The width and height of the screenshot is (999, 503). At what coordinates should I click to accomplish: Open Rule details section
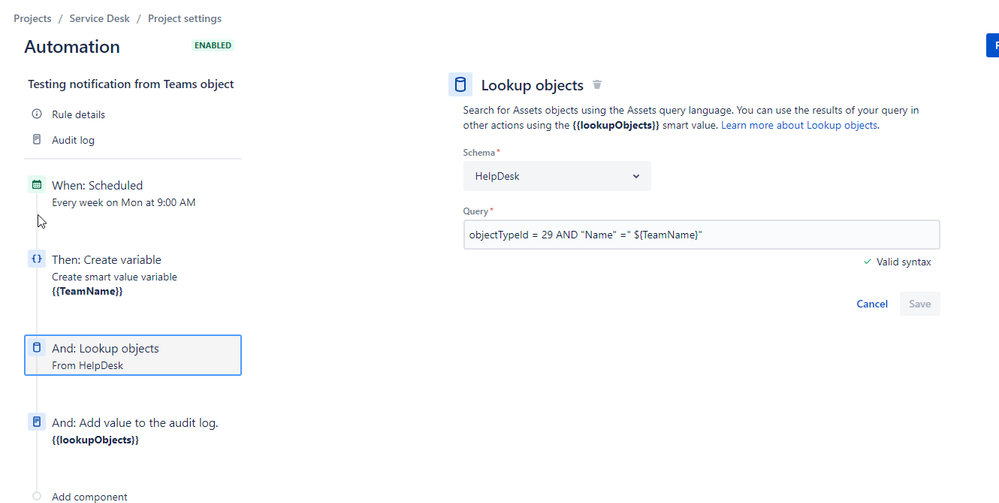coord(78,115)
